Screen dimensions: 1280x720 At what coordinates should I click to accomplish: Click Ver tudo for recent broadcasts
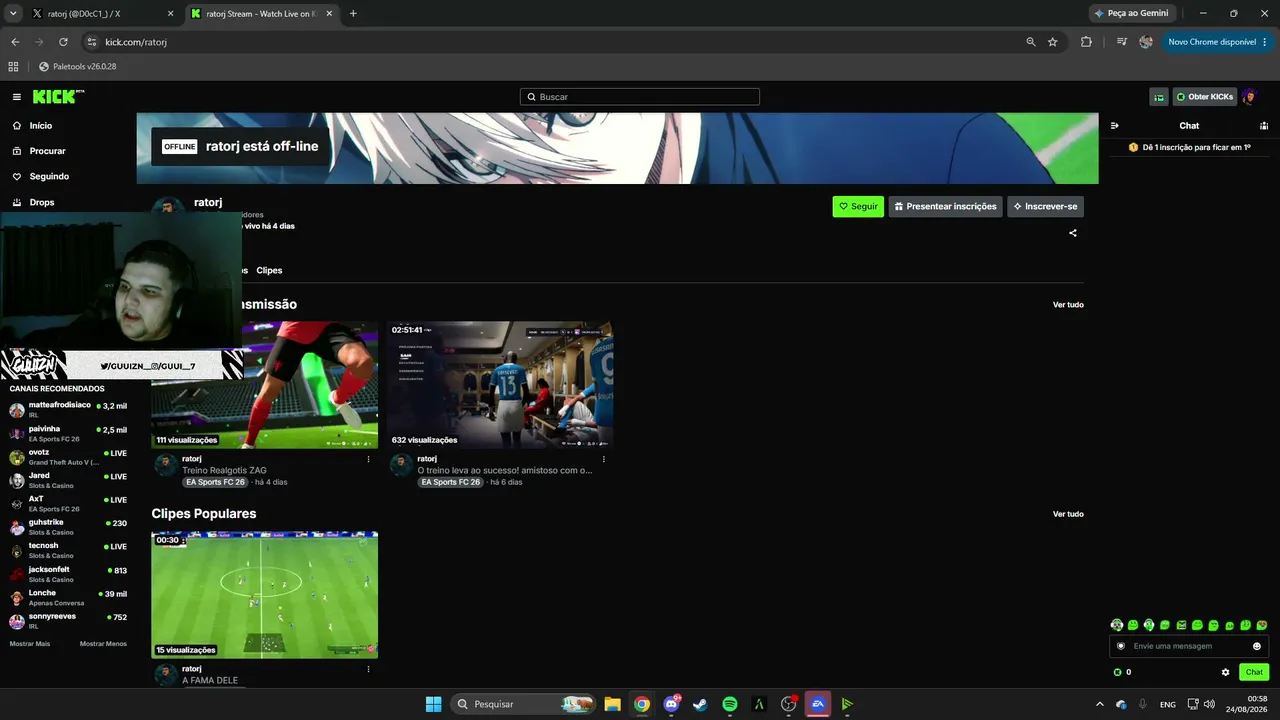(1068, 305)
